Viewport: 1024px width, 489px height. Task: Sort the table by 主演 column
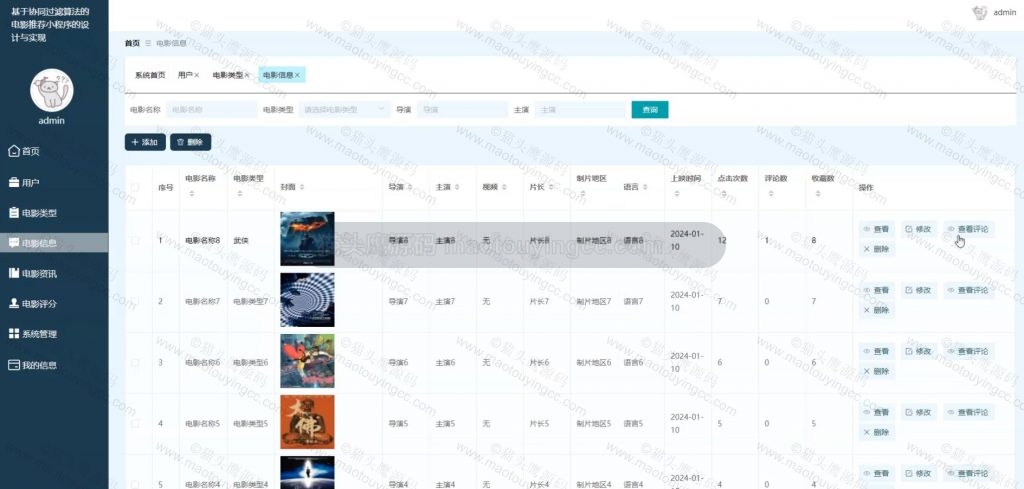456,187
